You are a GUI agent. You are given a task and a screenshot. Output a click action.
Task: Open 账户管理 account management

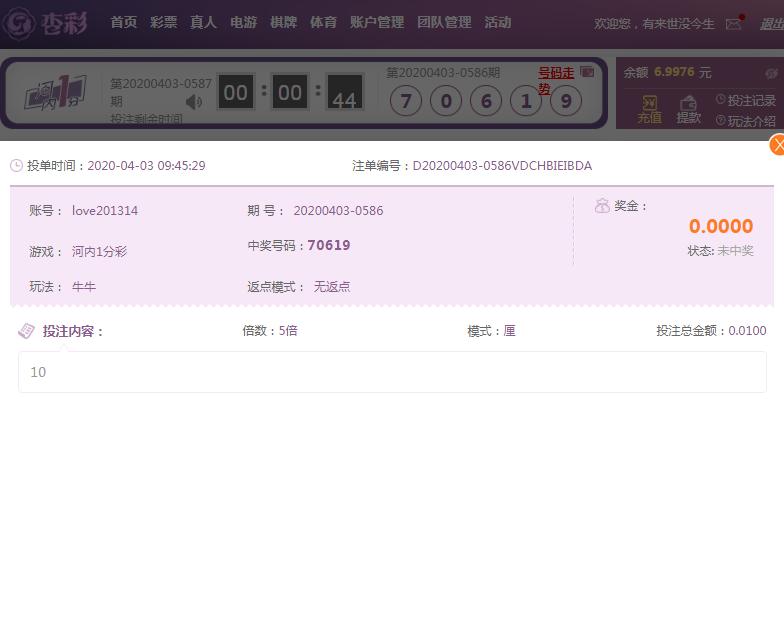[x=377, y=22]
